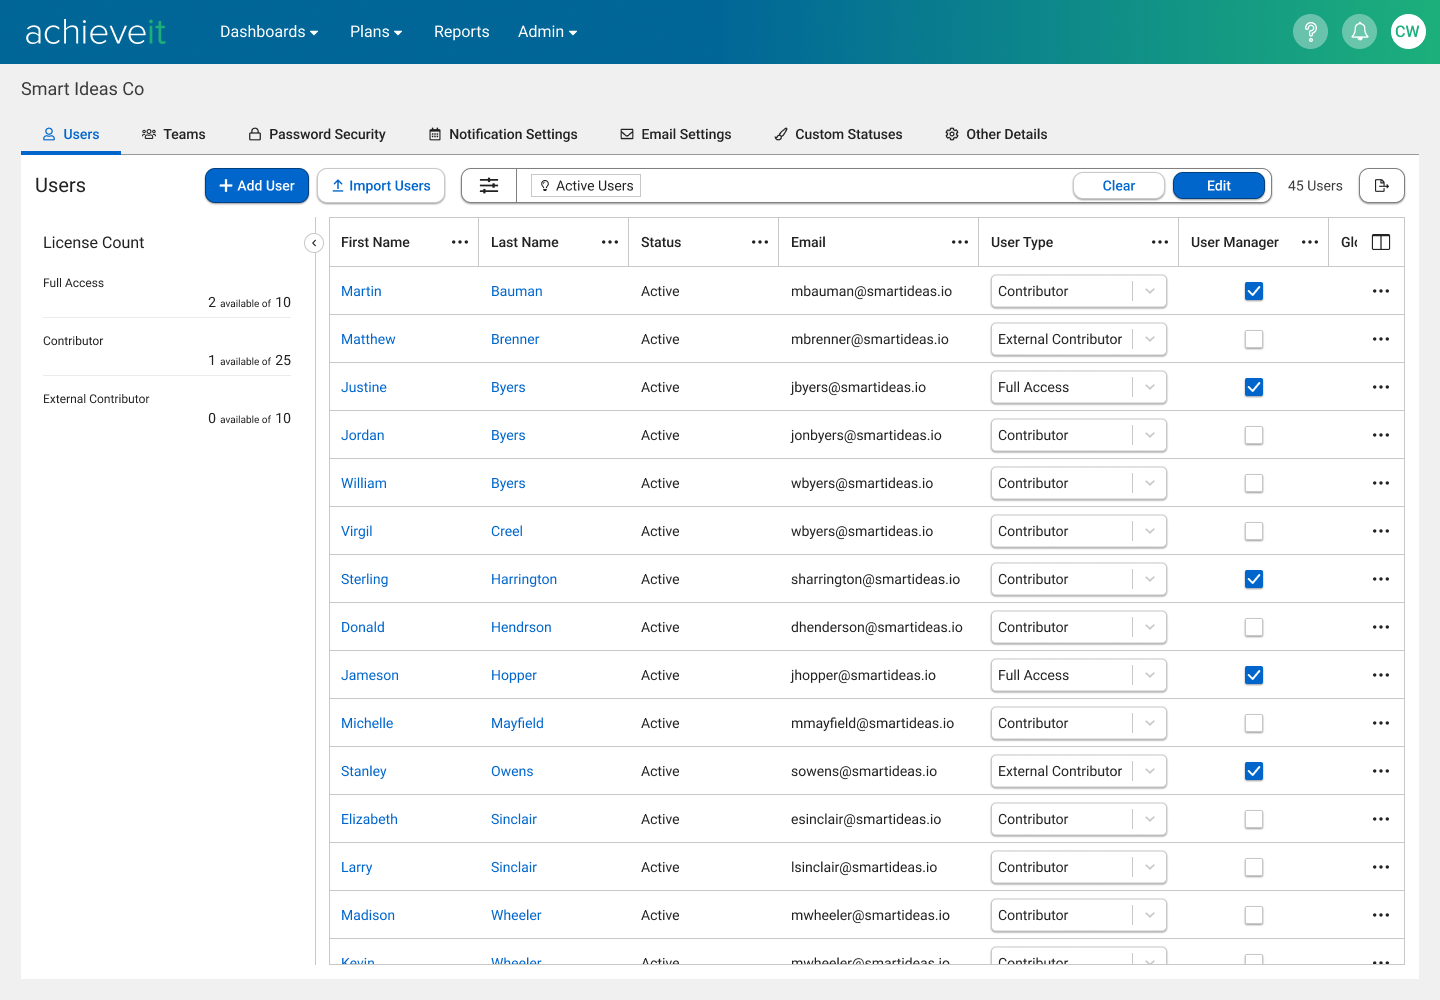Open row actions for Virgil Creel
Screen dimensions: 1440x1000
pyautogui.click(x=1381, y=531)
